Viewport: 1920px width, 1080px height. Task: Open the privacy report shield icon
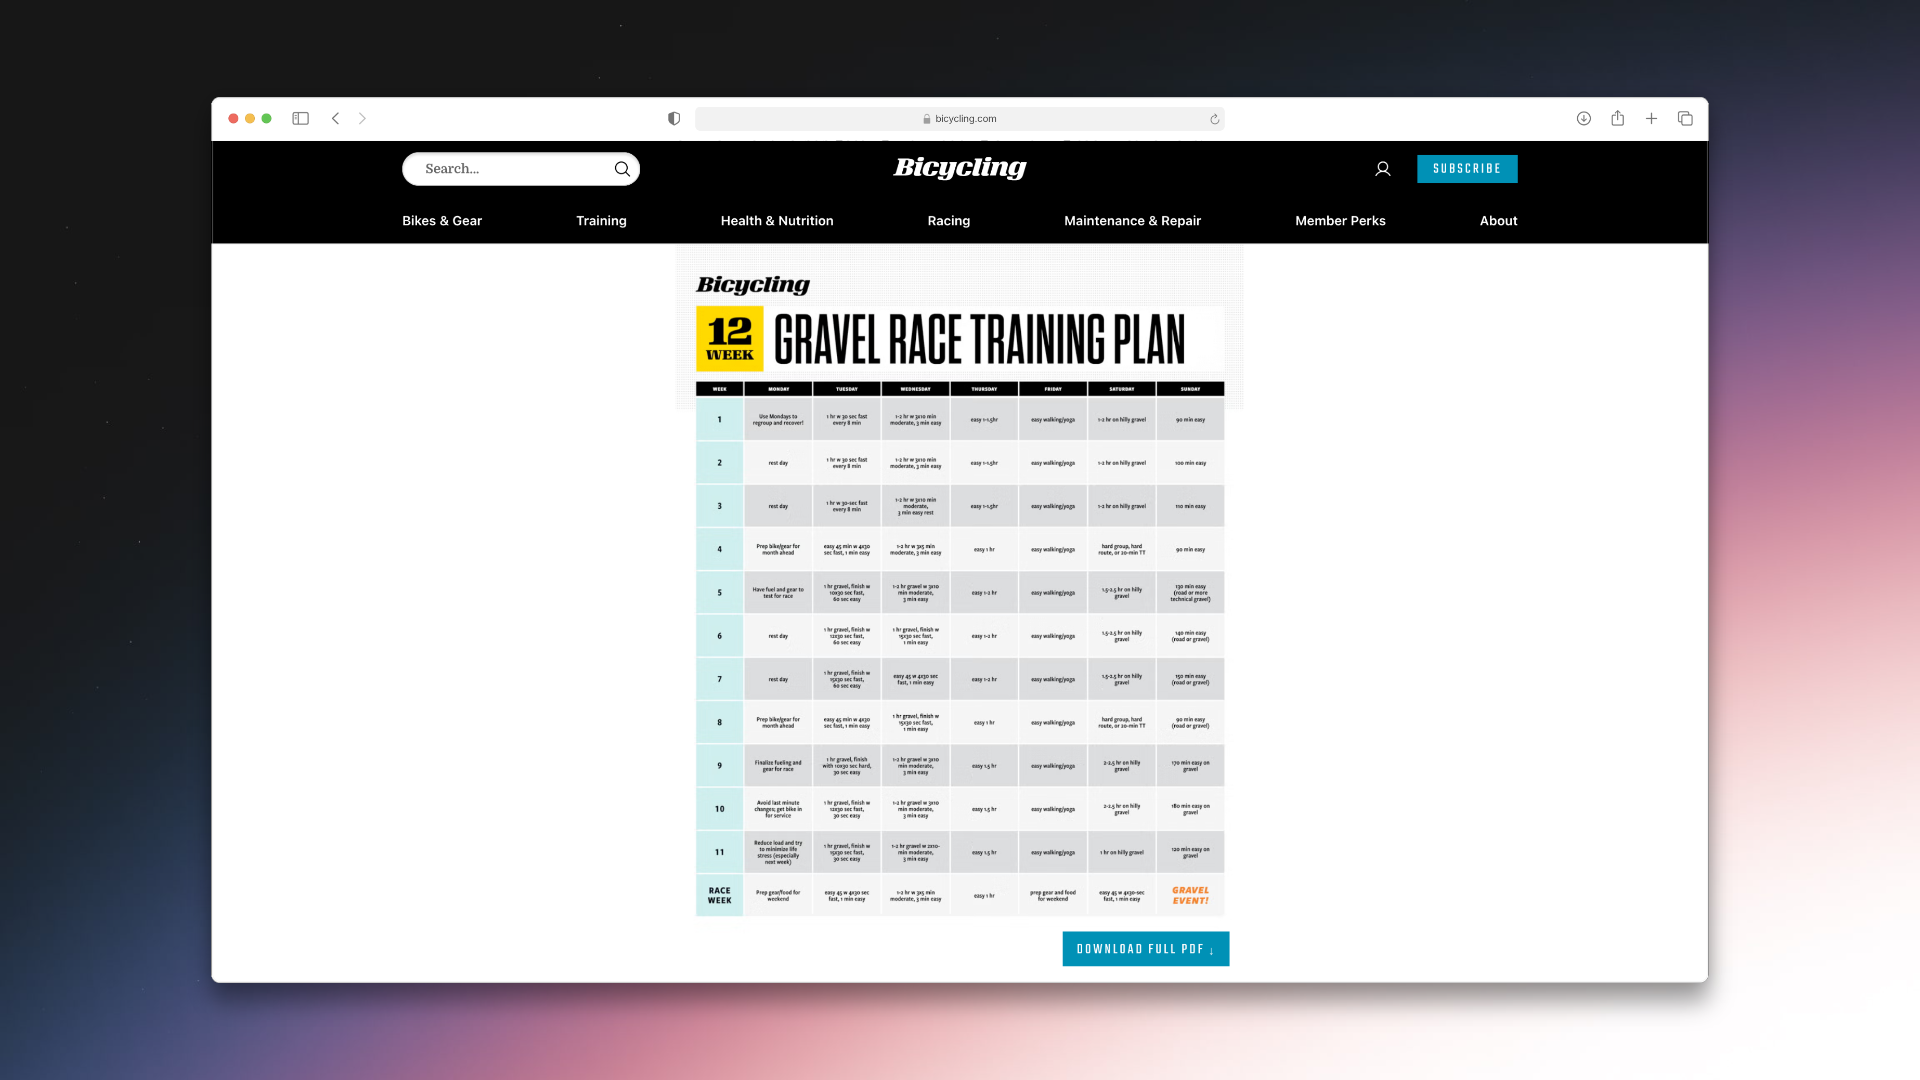674,118
